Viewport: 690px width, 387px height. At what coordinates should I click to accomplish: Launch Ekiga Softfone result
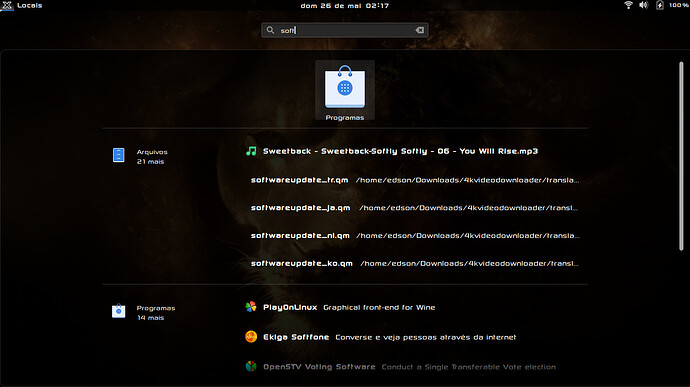[381, 337]
